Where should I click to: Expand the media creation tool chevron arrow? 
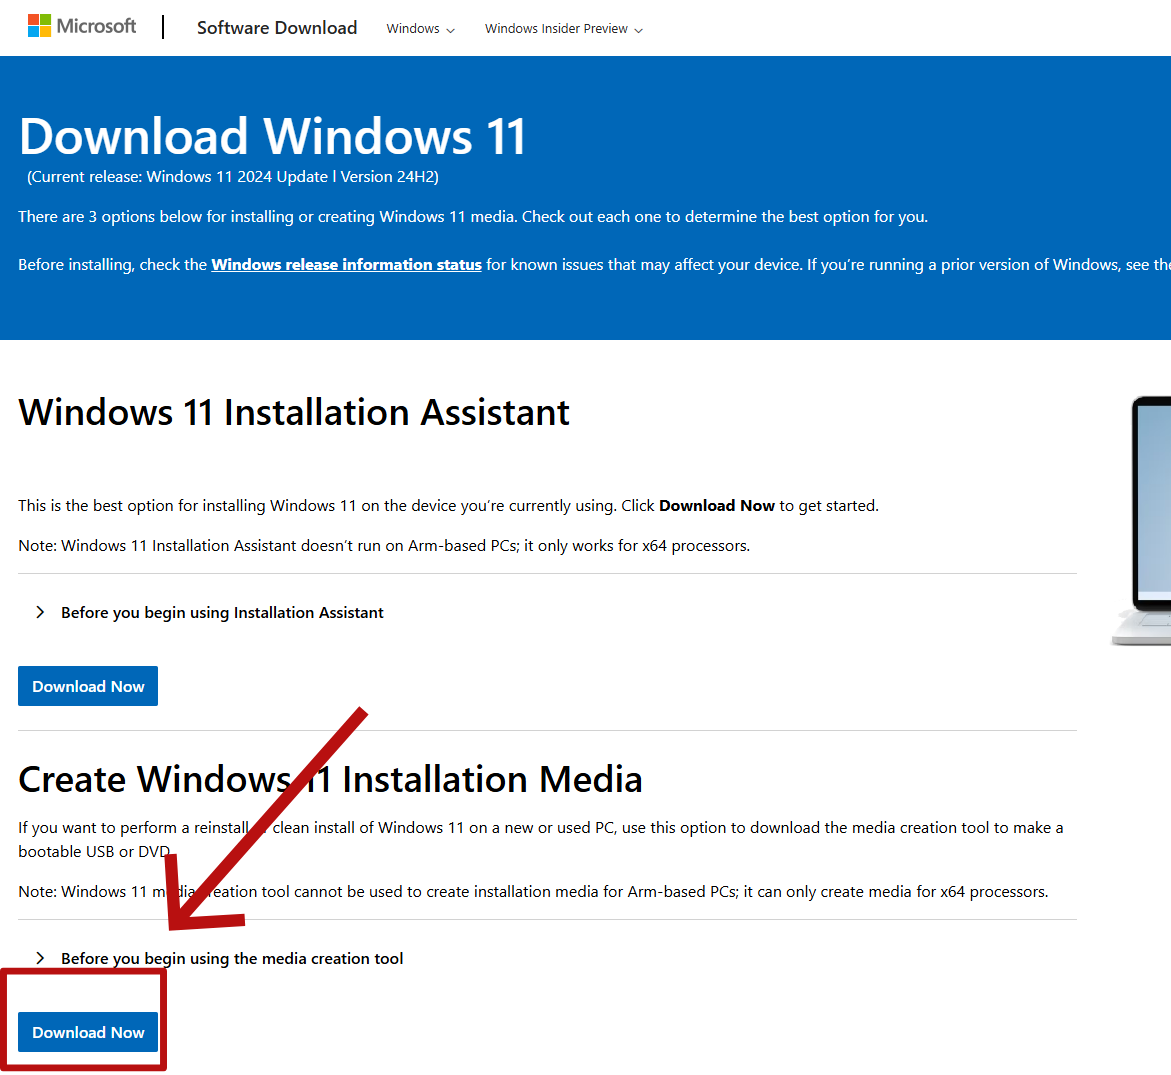tap(40, 958)
